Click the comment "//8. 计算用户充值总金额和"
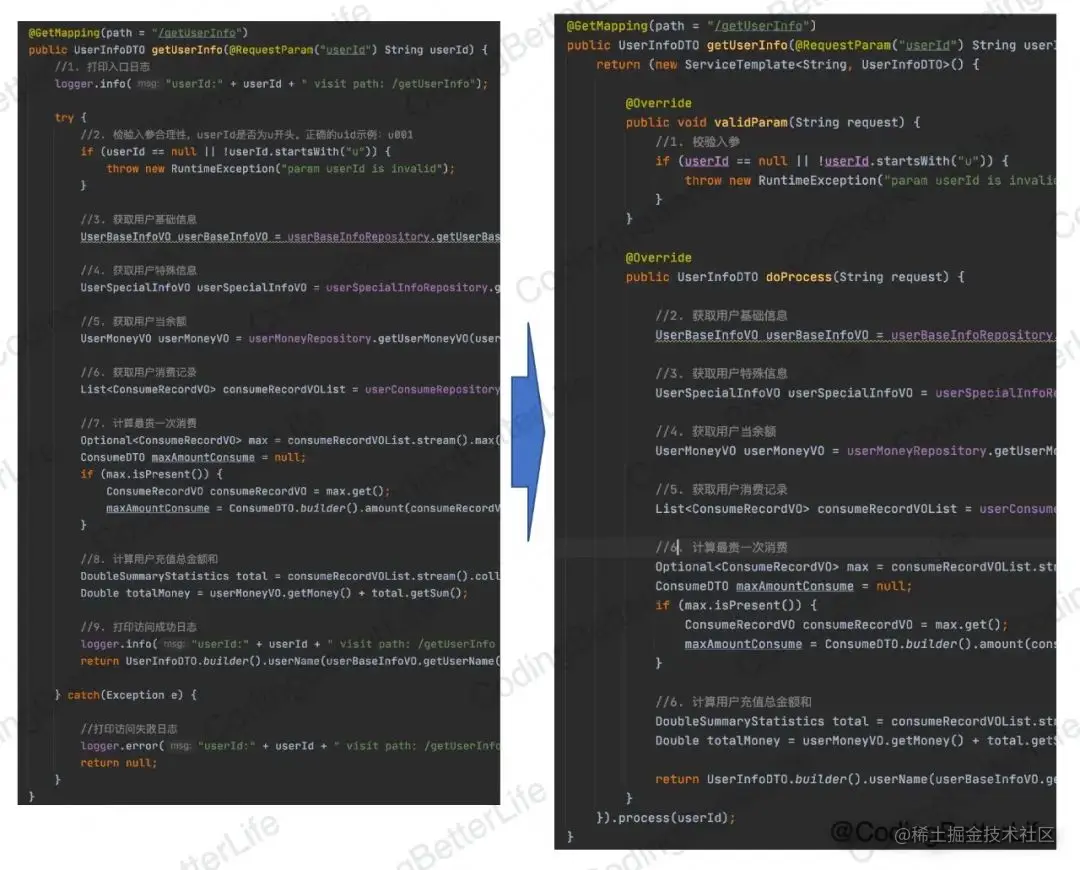The image size is (1080, 870). (149, 559)
